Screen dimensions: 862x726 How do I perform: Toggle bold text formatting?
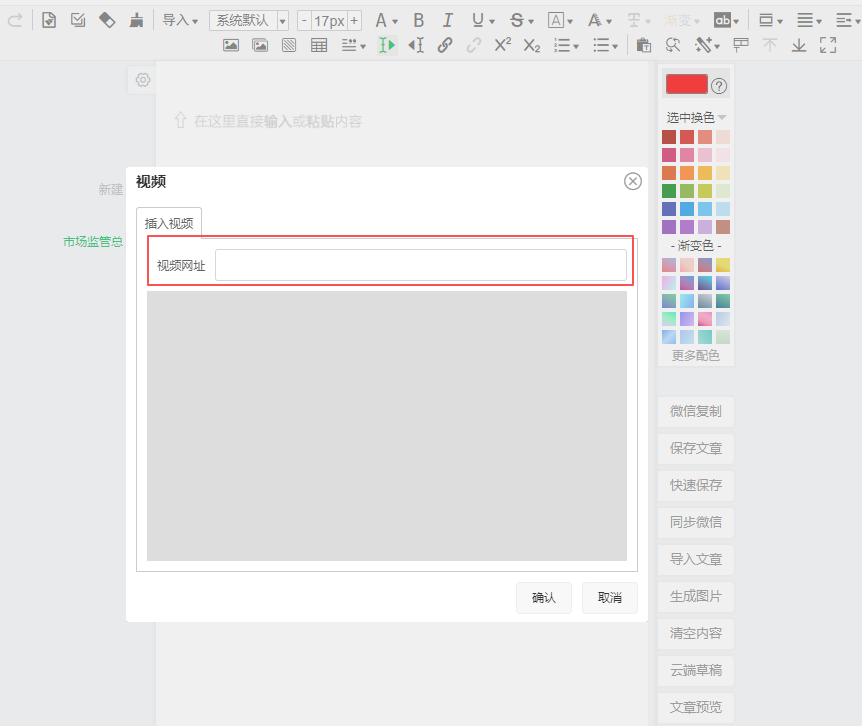418,20
